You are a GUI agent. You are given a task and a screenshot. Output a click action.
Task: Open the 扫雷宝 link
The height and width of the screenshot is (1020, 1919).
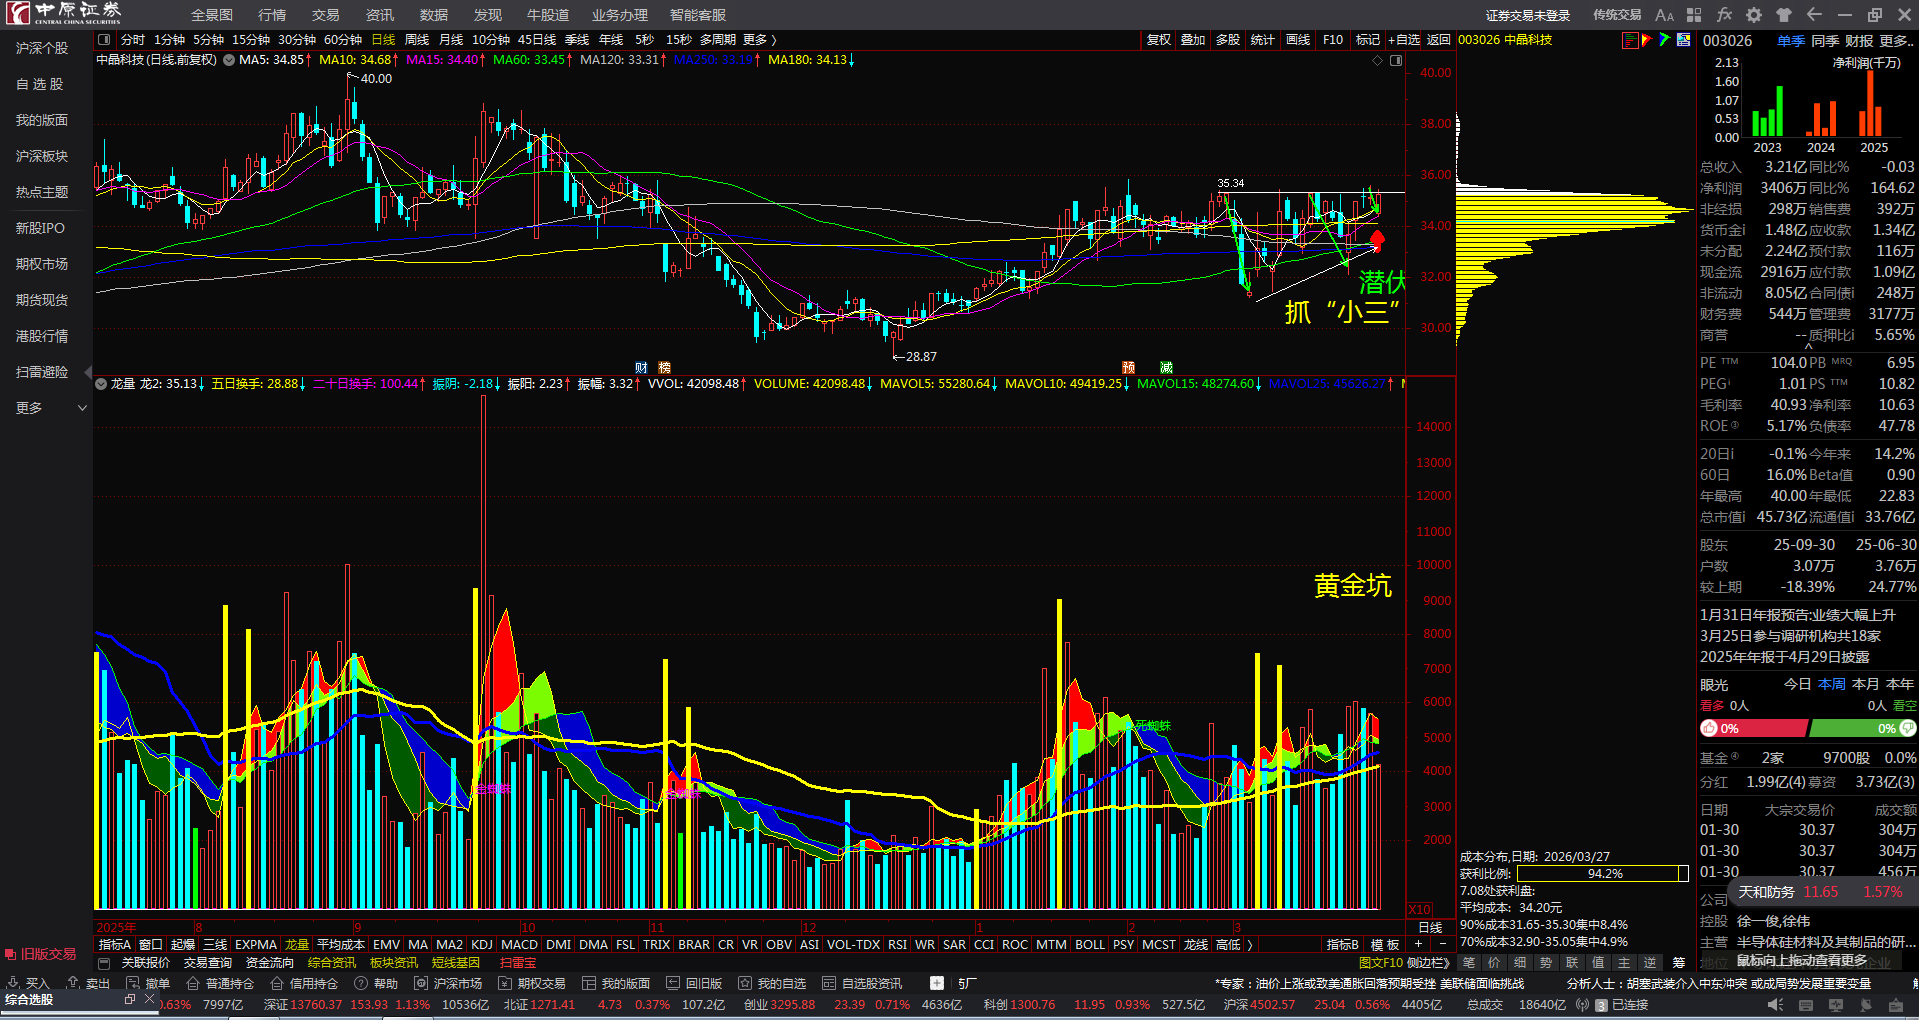(518, 963)
